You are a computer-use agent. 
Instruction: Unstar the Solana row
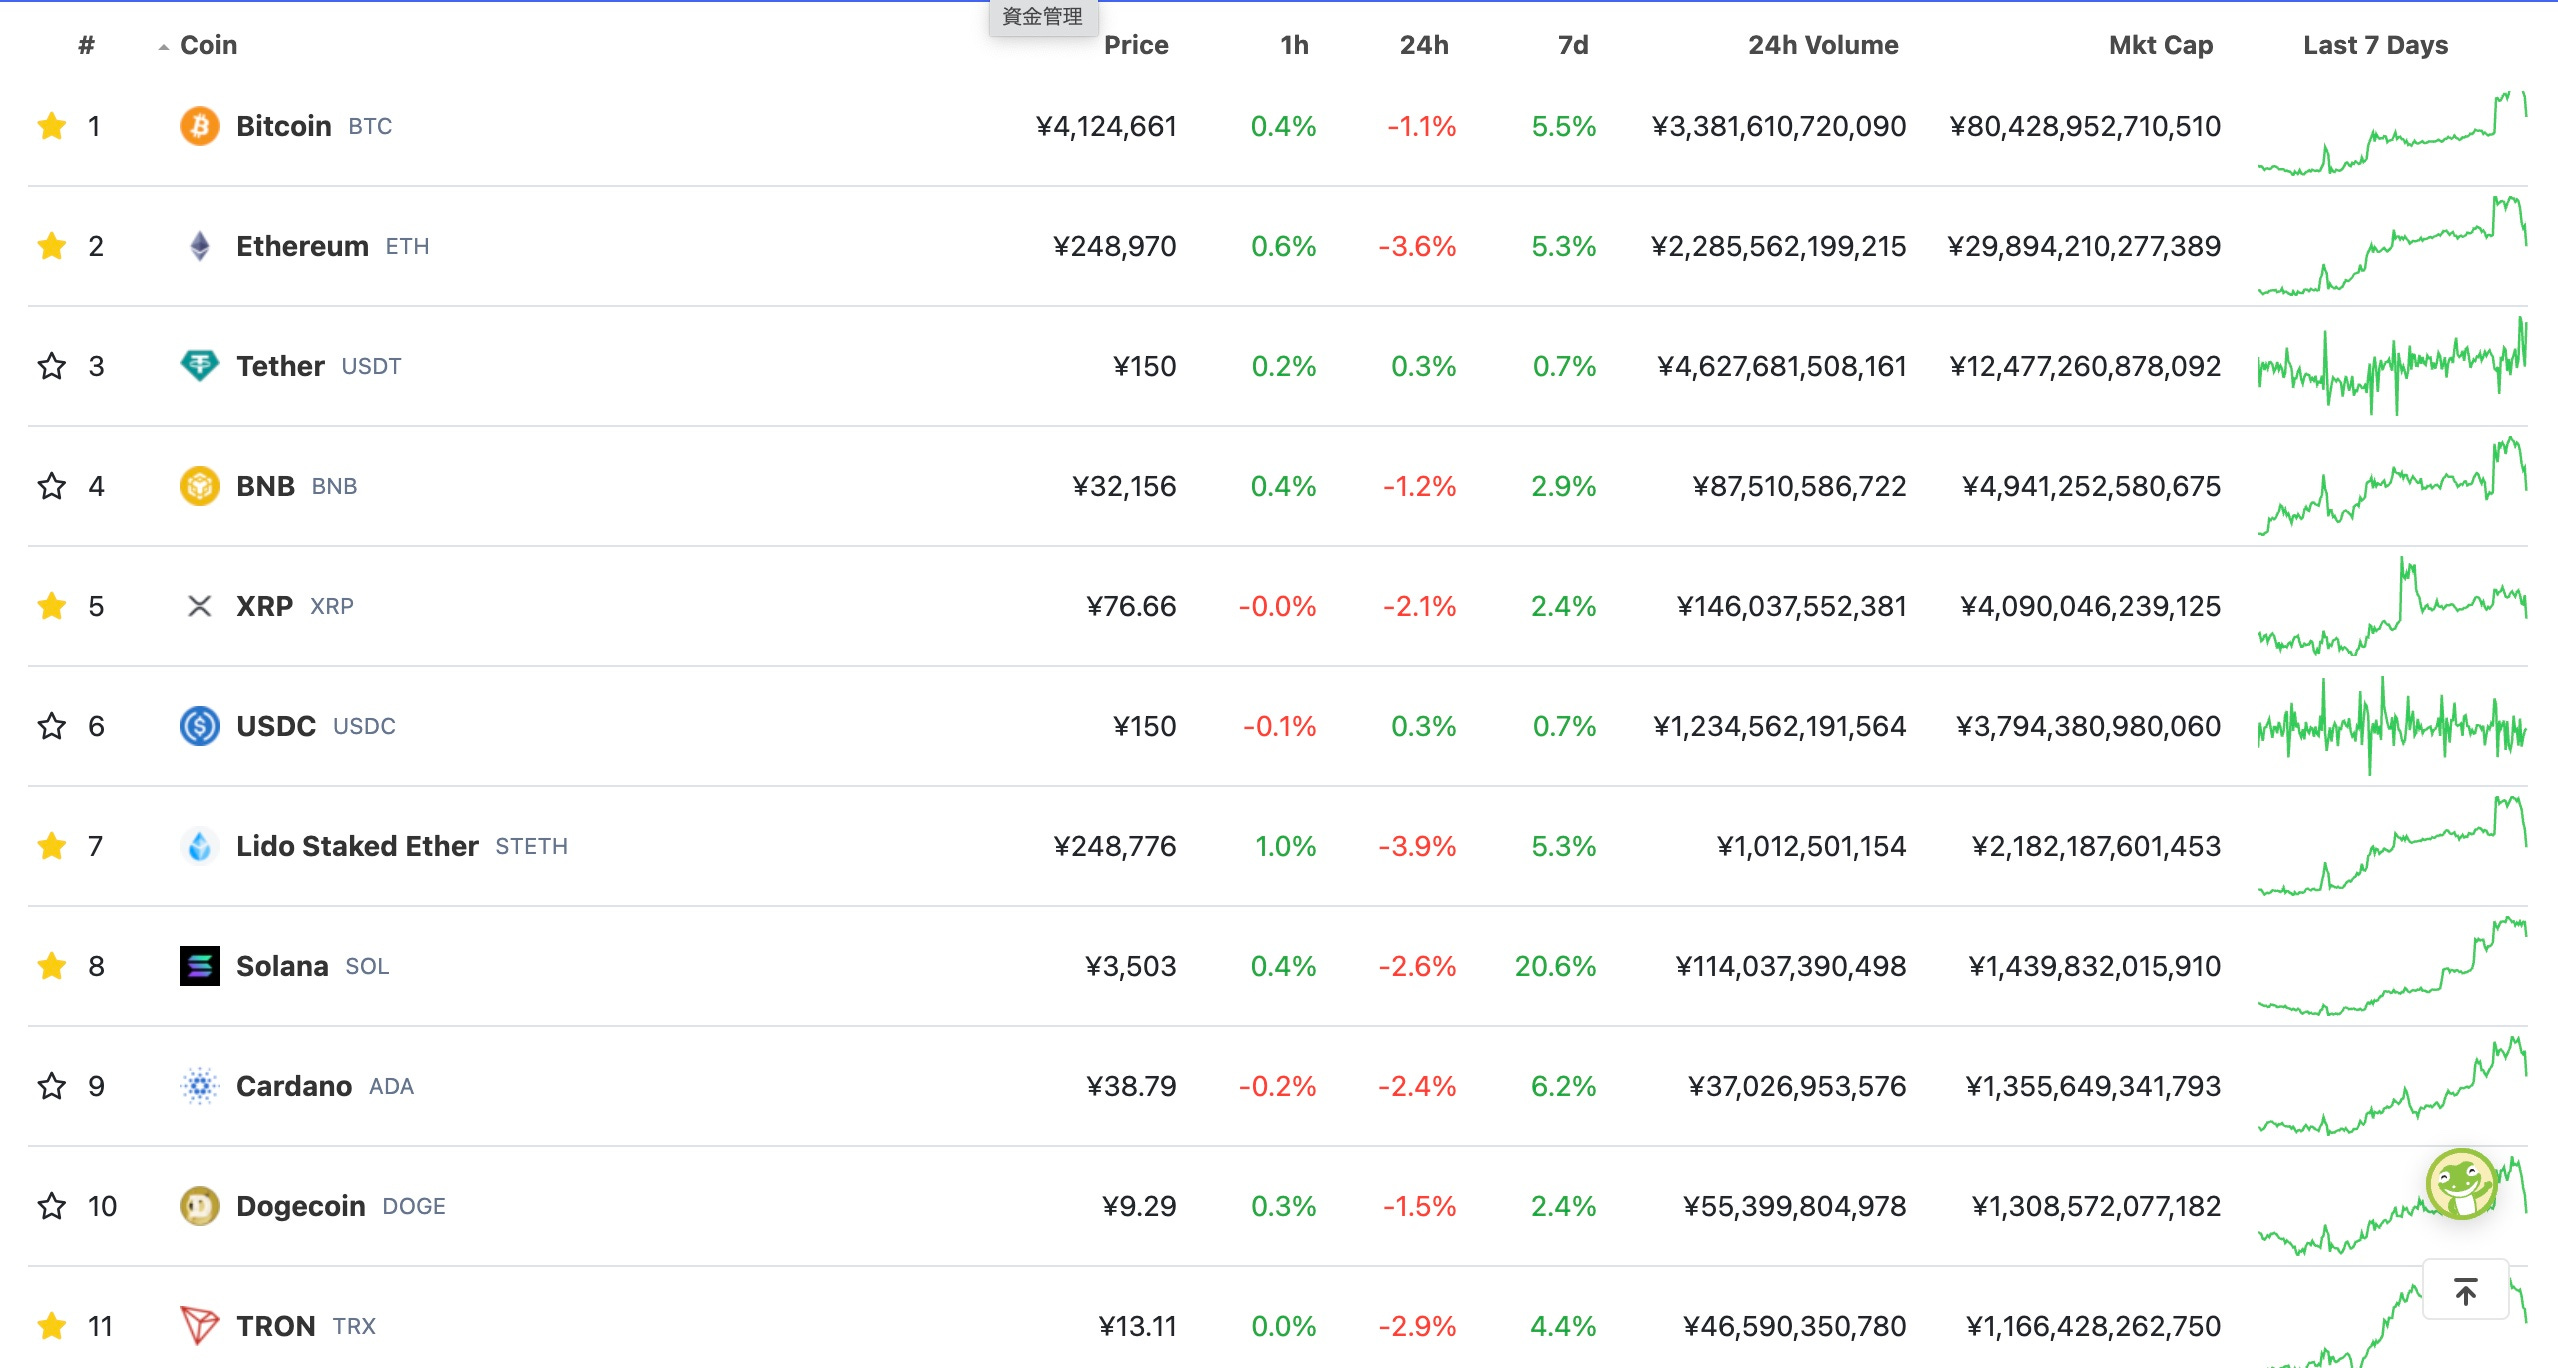(52, 966)
